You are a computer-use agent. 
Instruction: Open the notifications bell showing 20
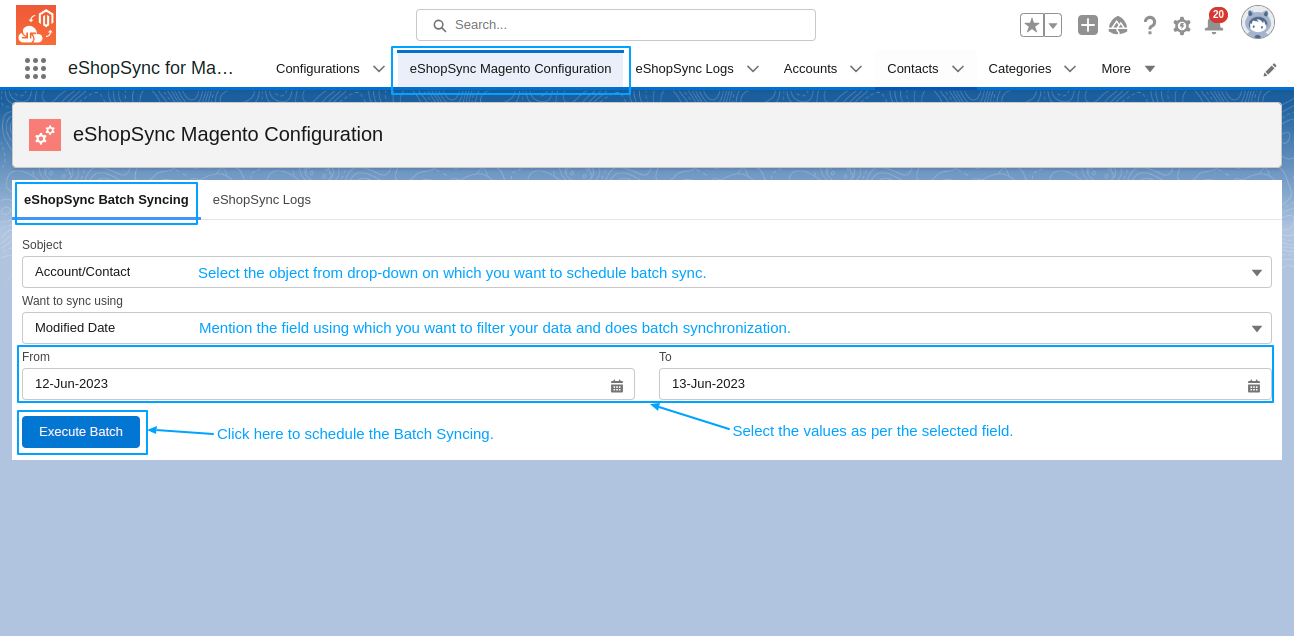pyautogui.click(x=1214, y=23)
